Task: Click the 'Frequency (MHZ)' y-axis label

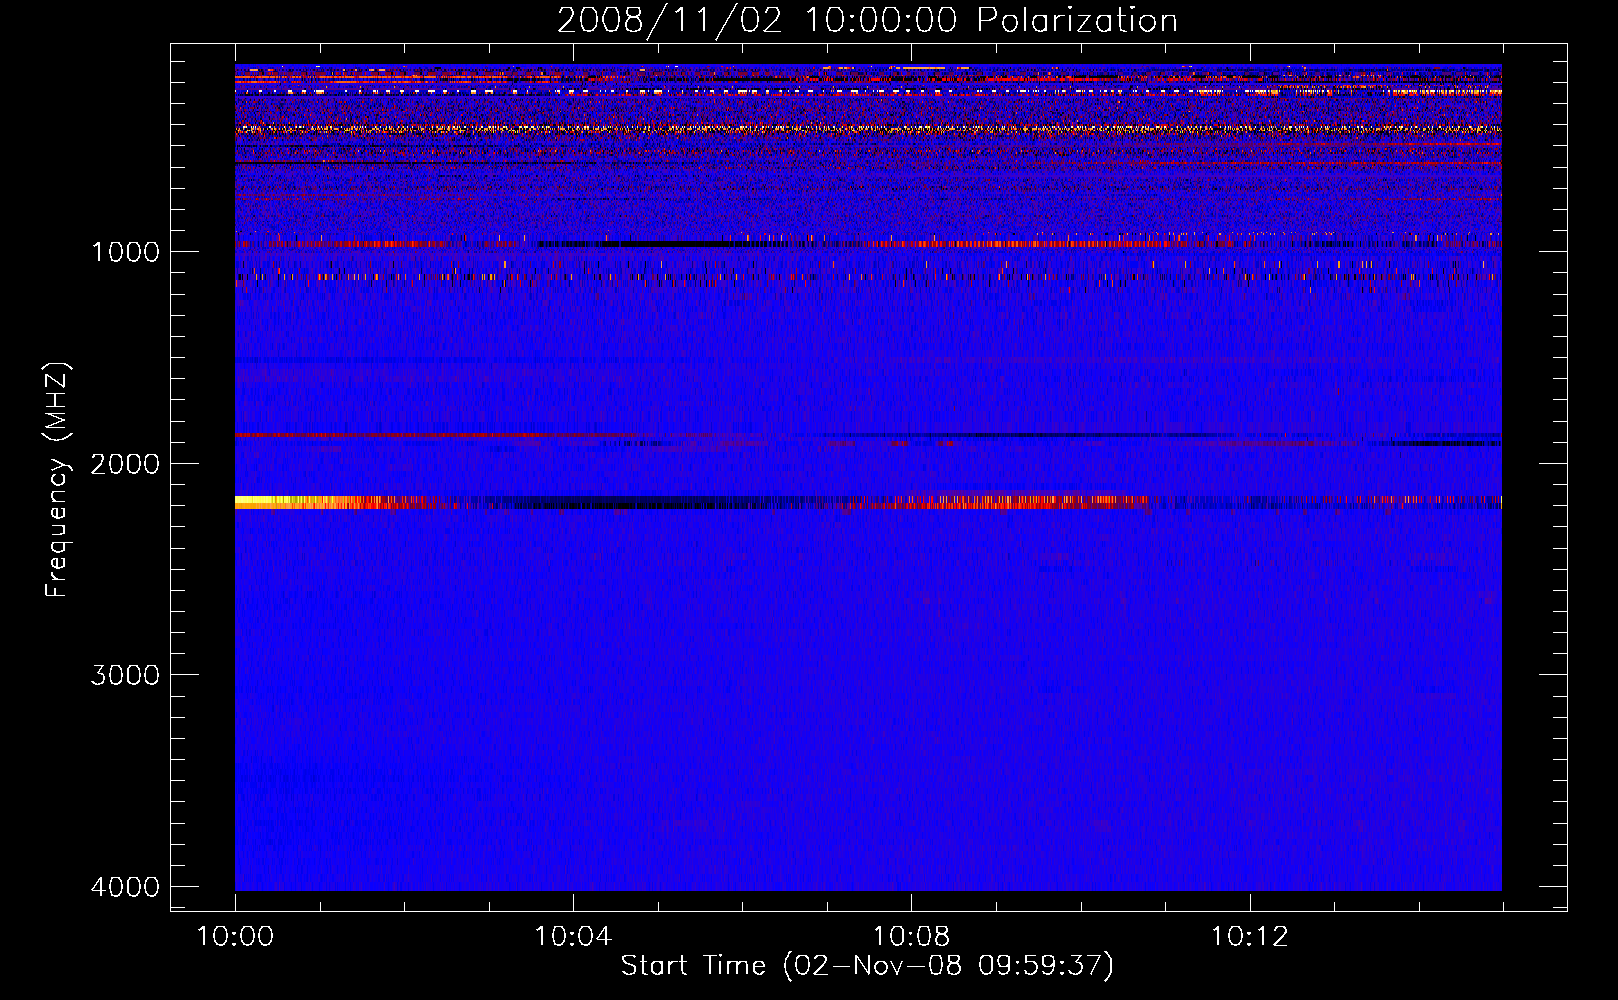Action: [57, 480]
